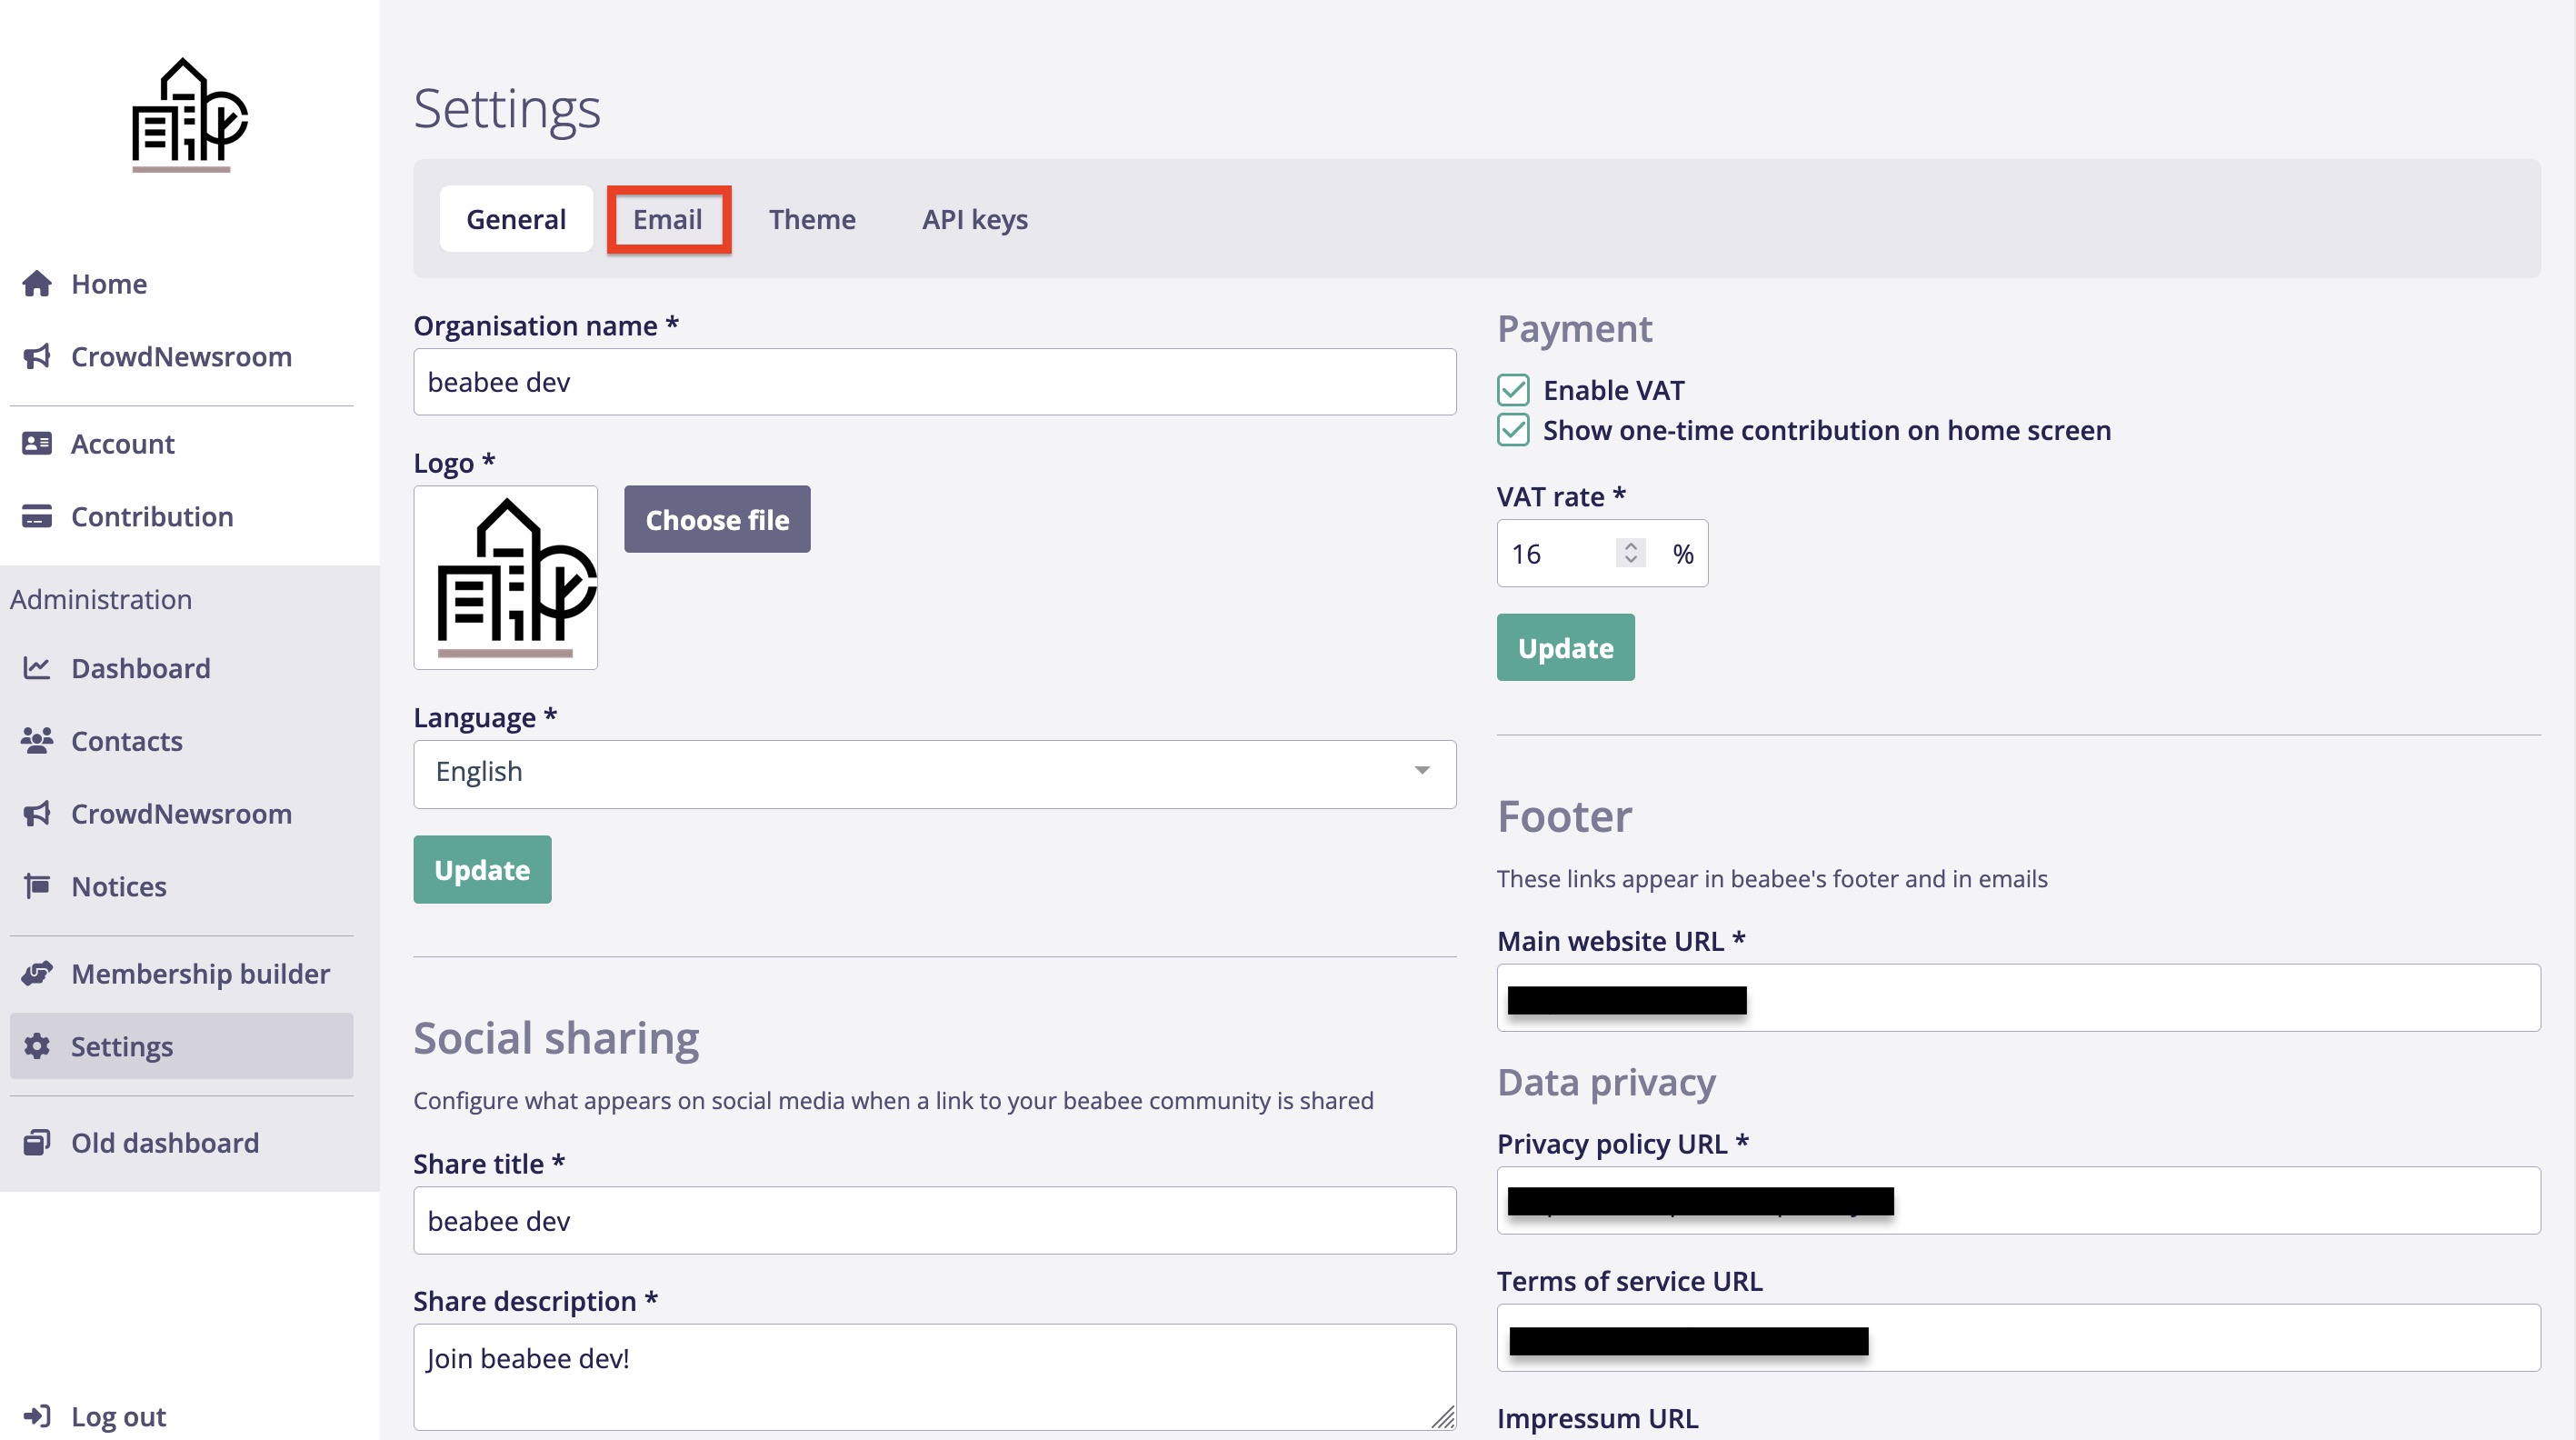
Task: Click the Membership builder handshake icon
Action: point(37,973)
